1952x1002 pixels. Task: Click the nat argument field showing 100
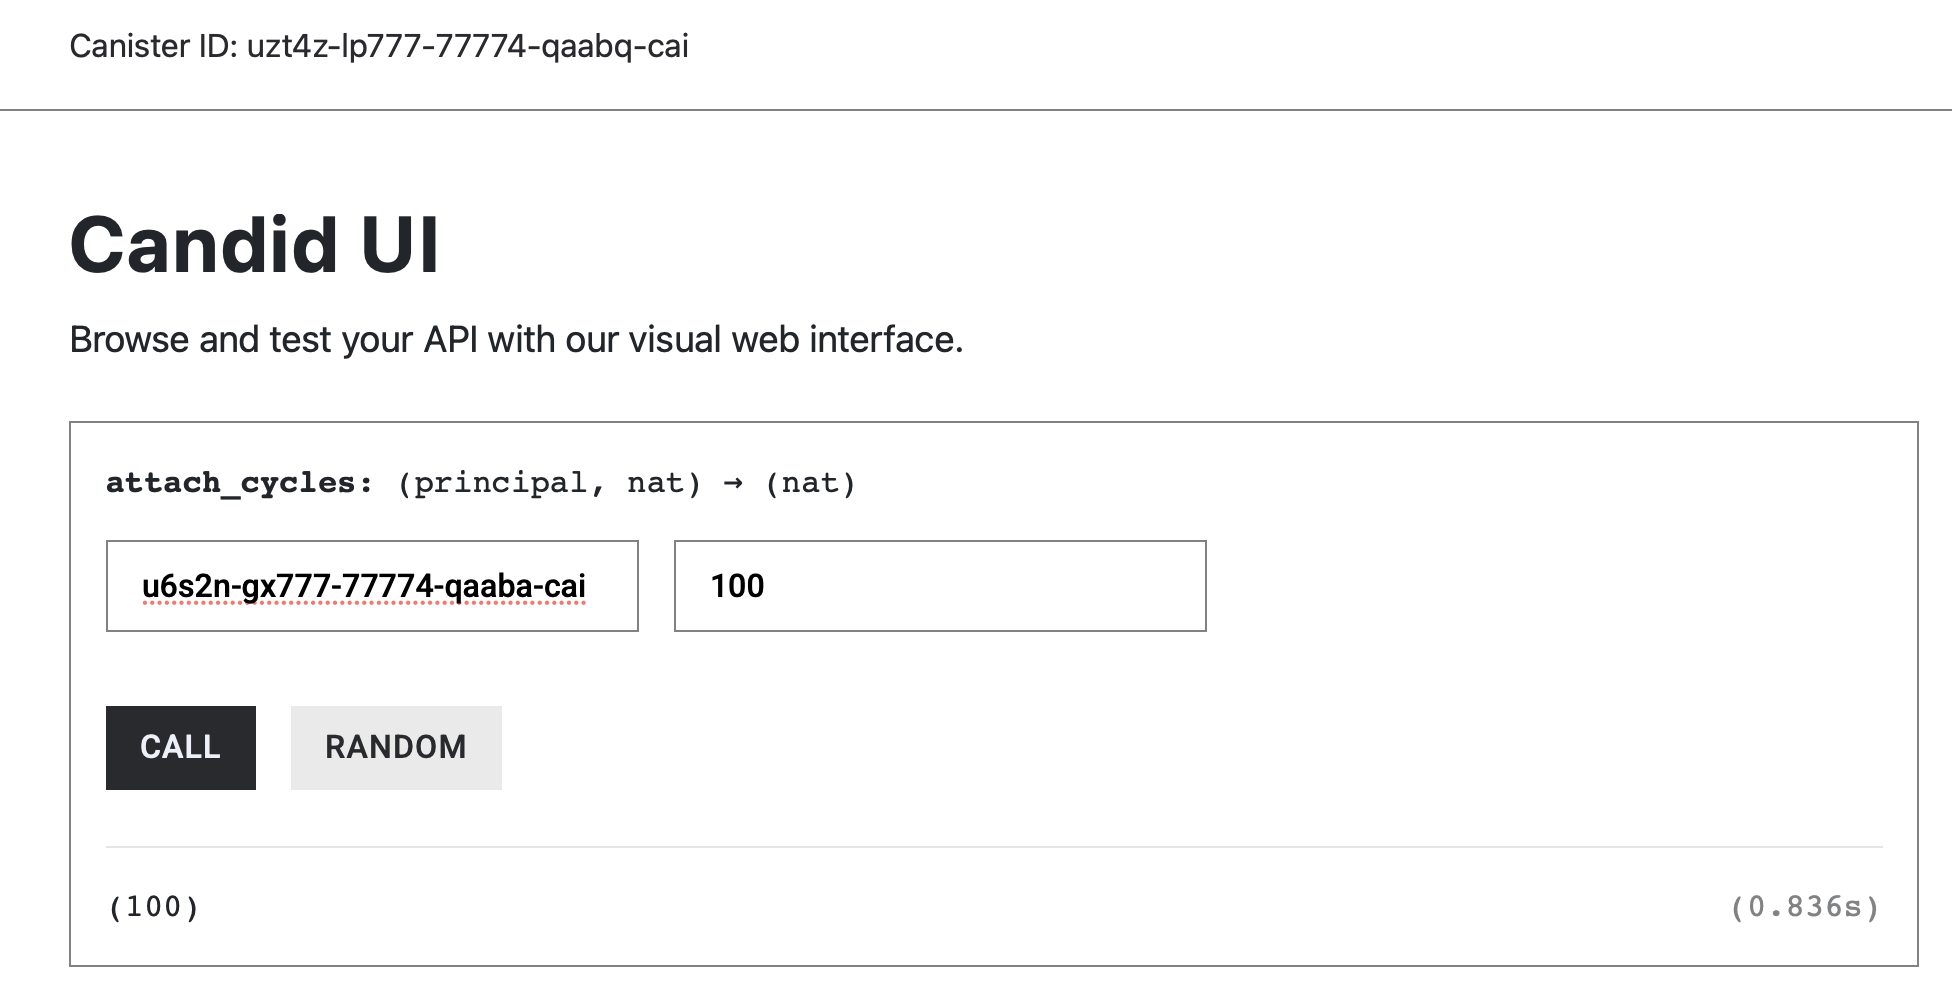938,586
